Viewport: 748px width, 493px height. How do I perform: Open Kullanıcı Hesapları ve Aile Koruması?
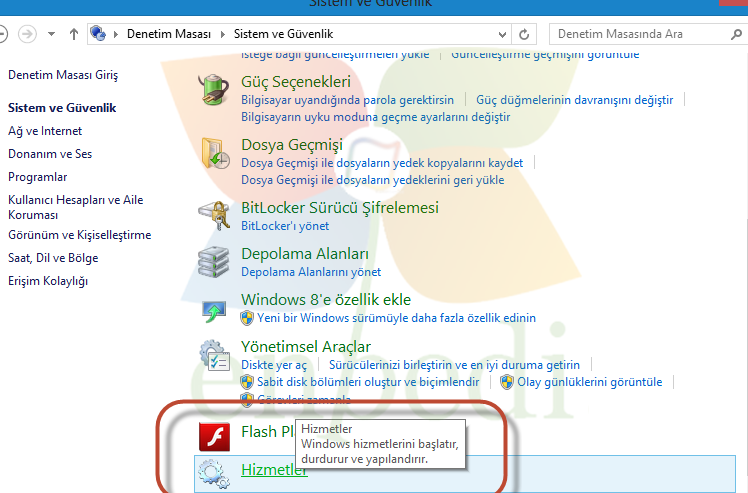point(75,207)
